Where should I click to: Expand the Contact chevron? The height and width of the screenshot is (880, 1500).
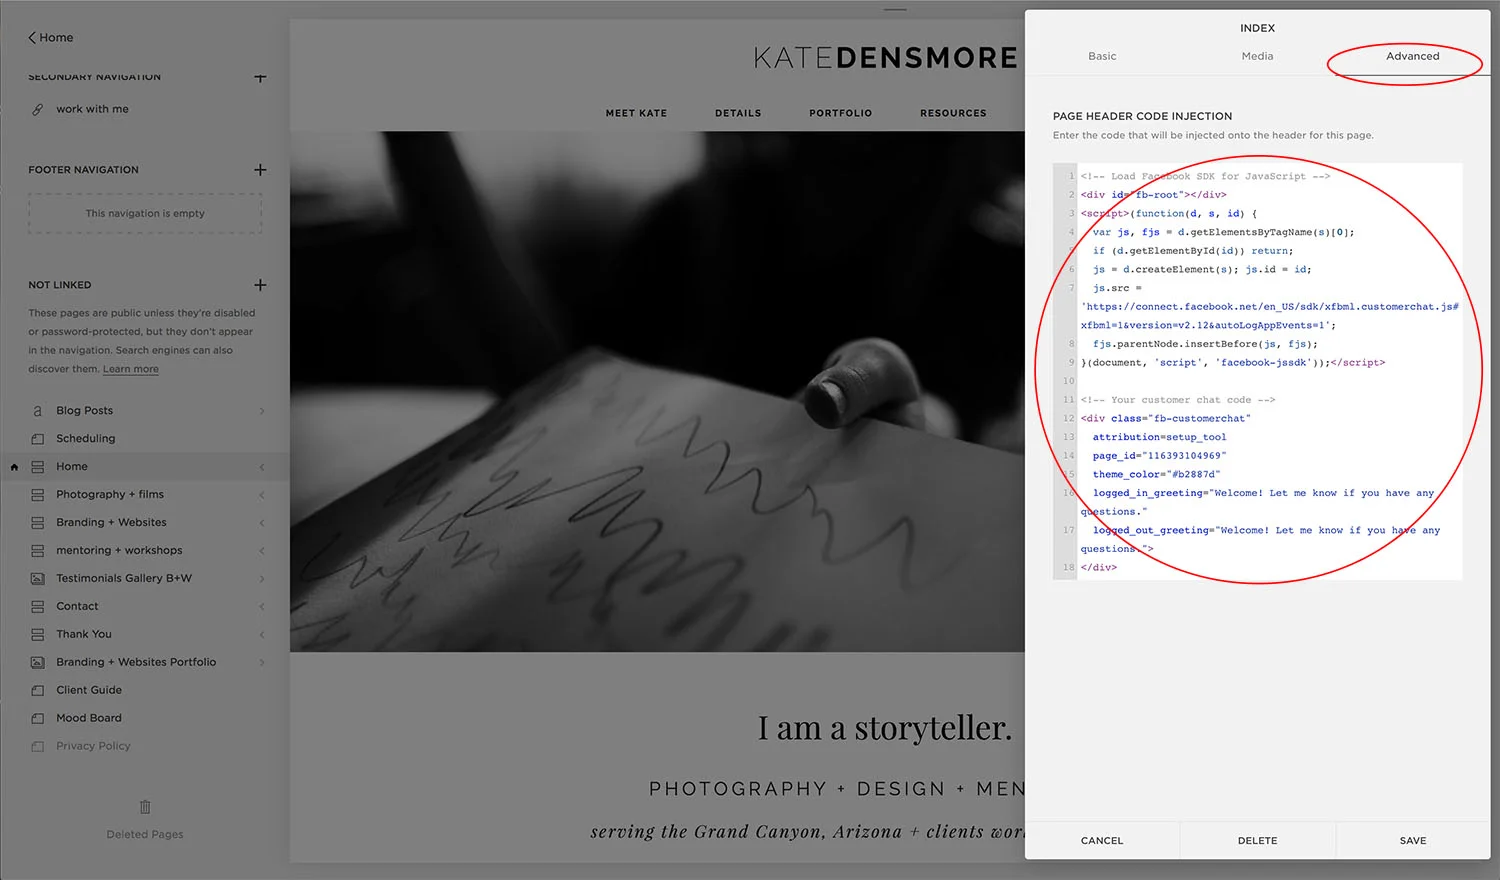(262, 607)
